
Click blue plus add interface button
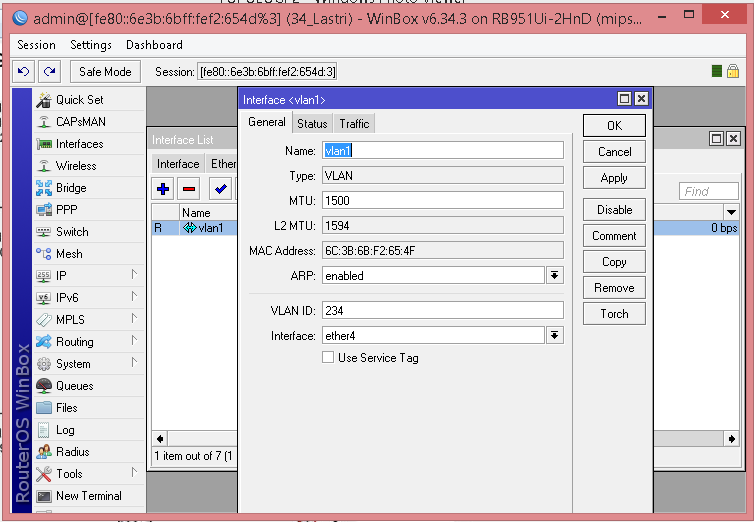tap(163, 189)
